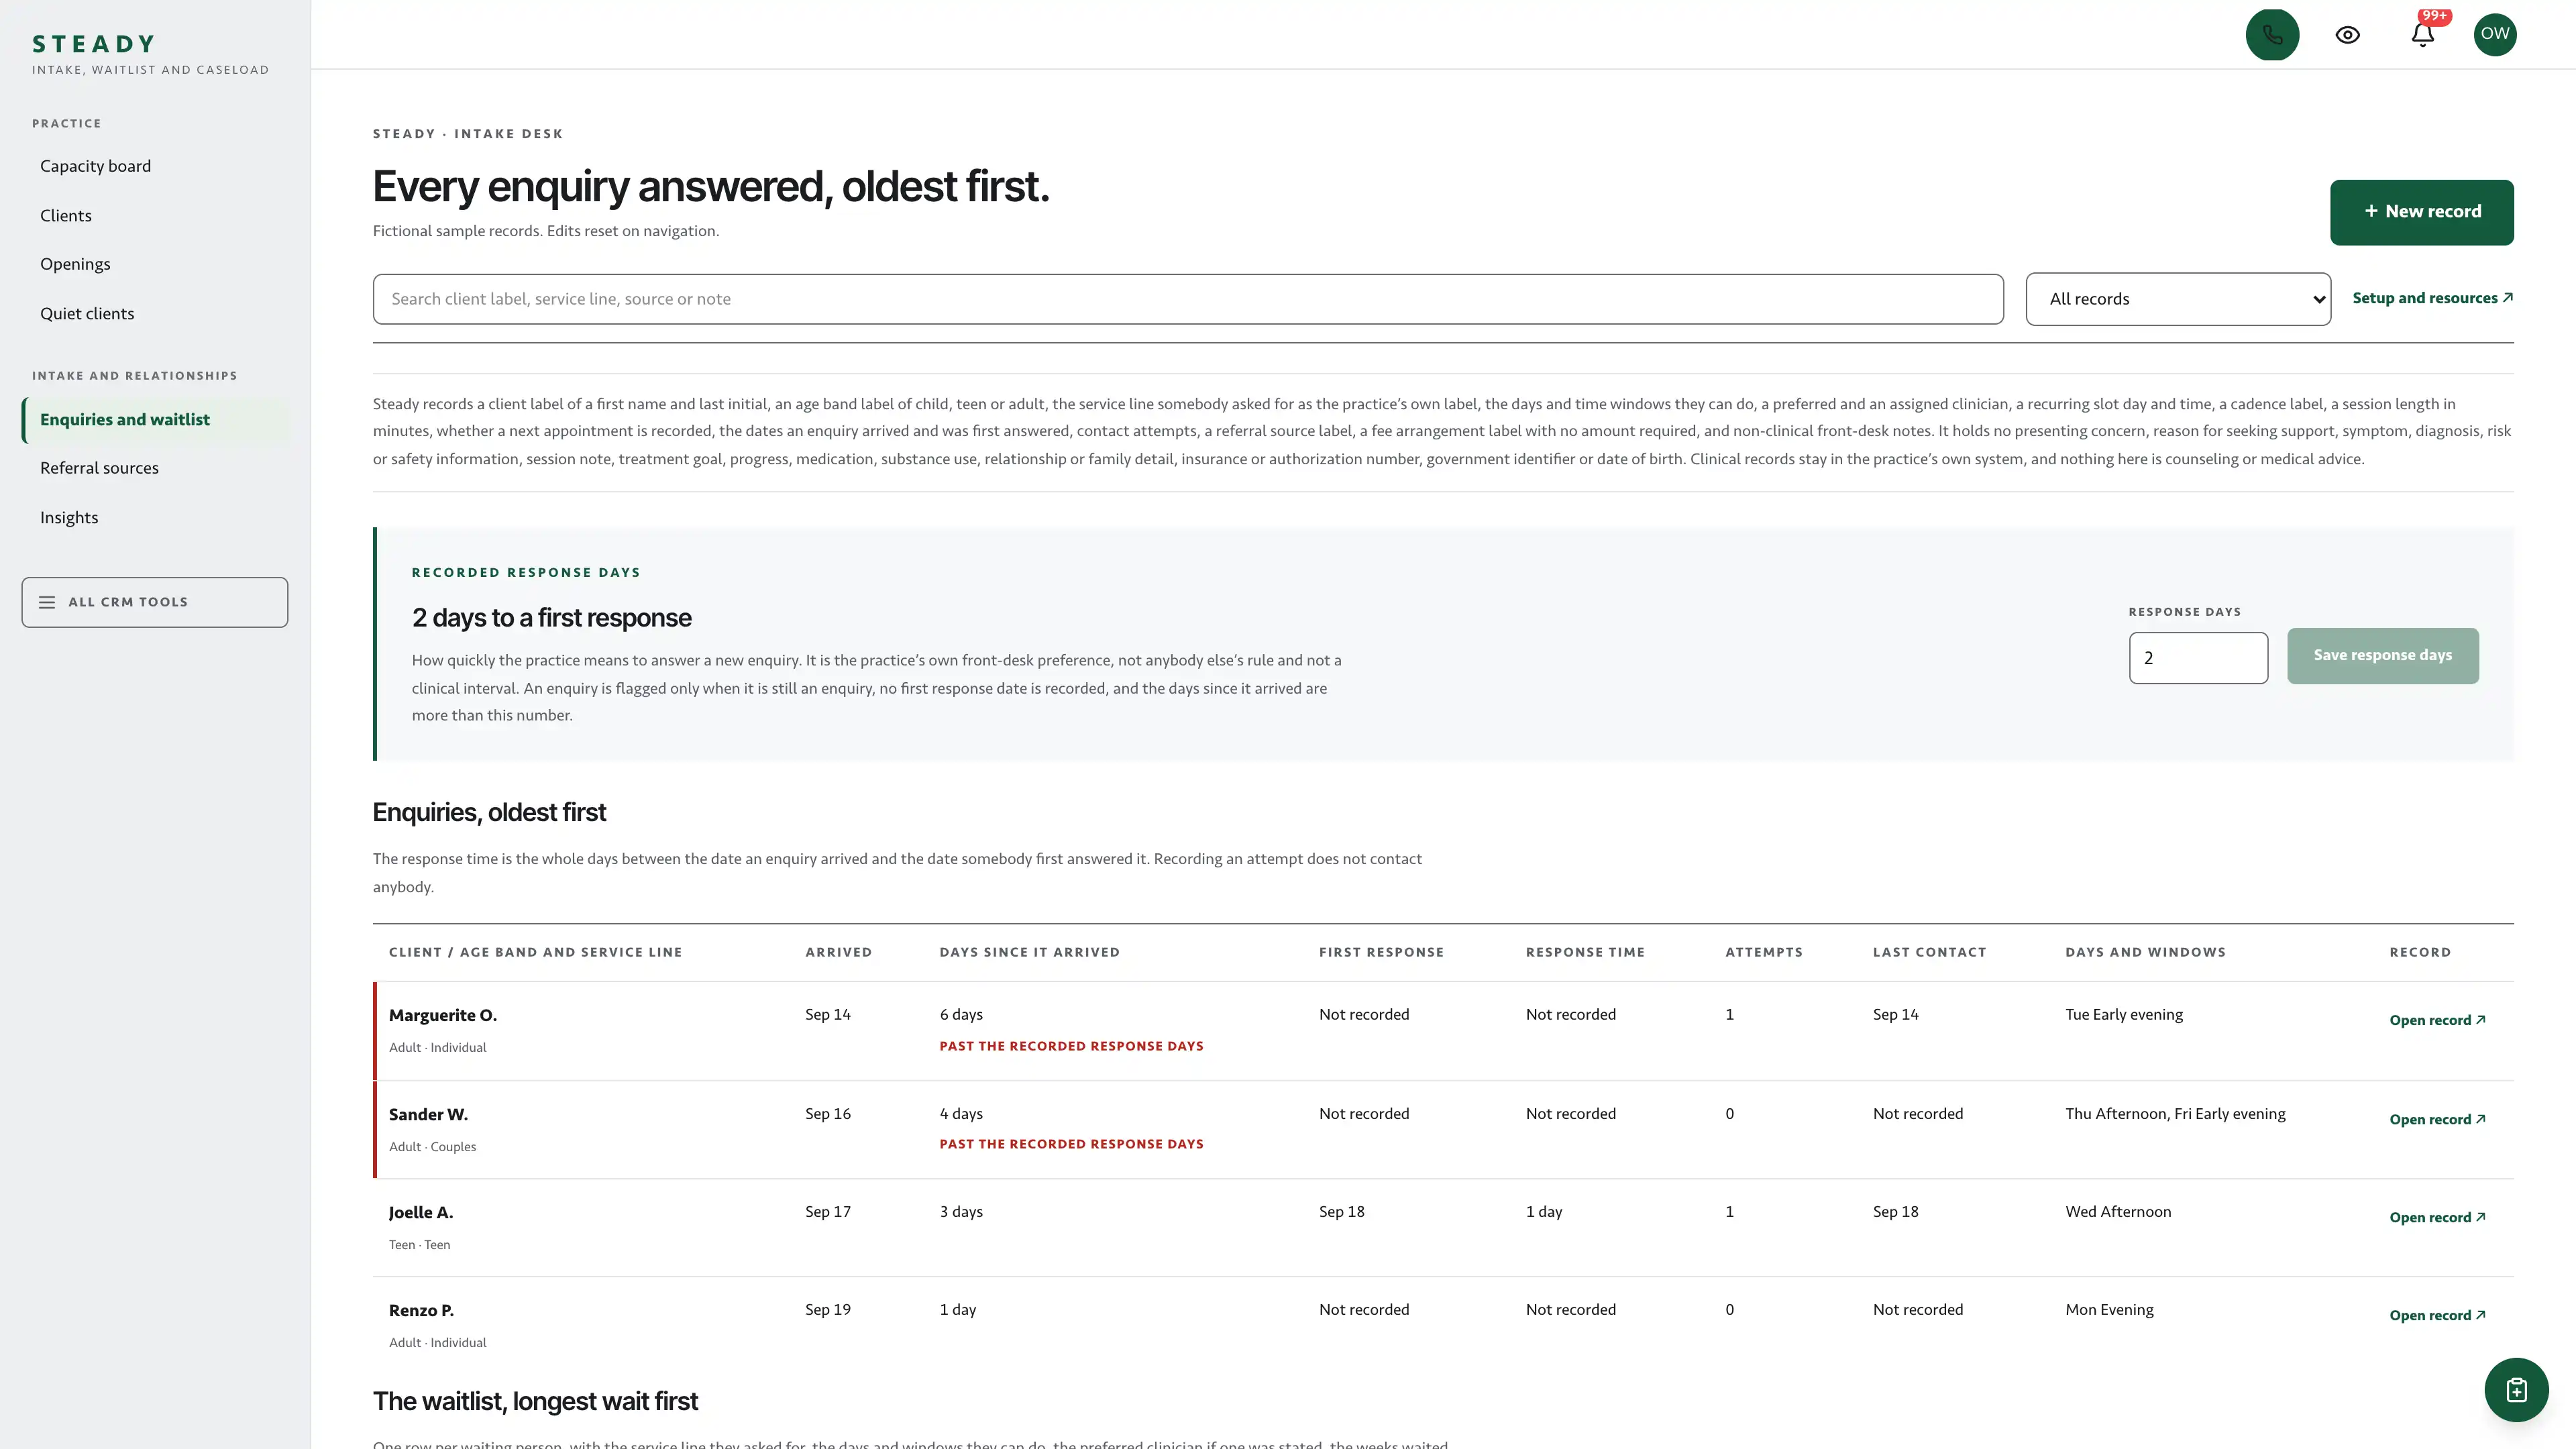Select Enquiries and waitlist nav item
2576x1449 pixels.
coord(155,420)
